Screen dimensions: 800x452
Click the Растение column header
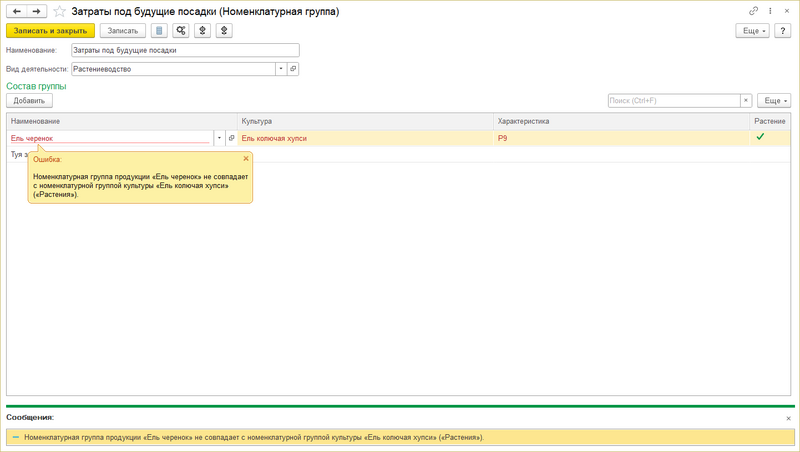[770, 121]
